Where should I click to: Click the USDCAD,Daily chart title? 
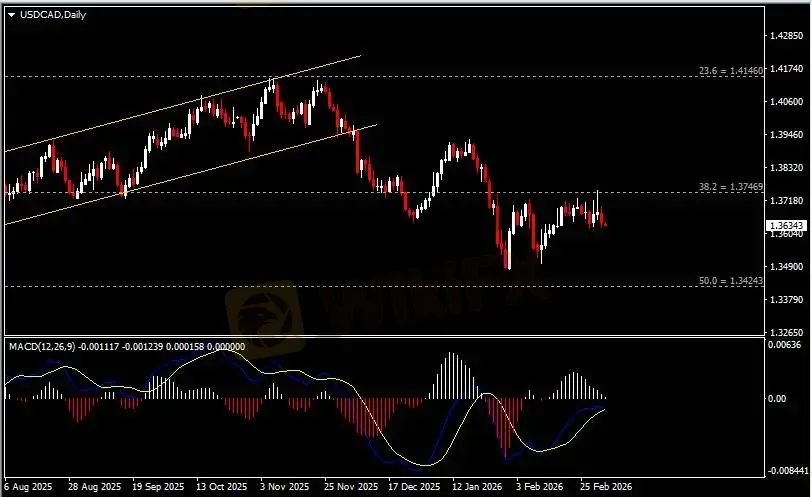click(x=51, y=12)
